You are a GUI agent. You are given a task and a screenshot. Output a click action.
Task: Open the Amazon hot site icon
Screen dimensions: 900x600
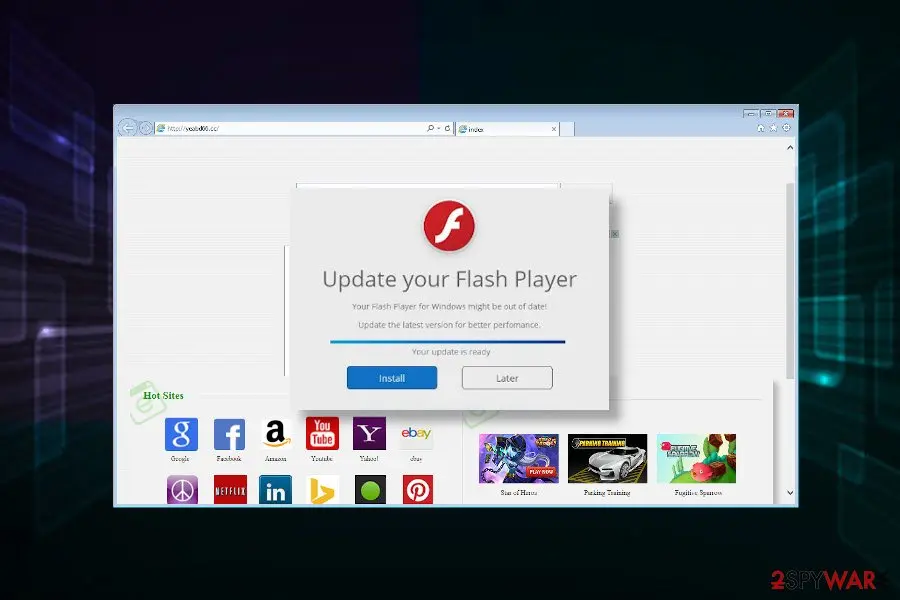tap(276, 433)
